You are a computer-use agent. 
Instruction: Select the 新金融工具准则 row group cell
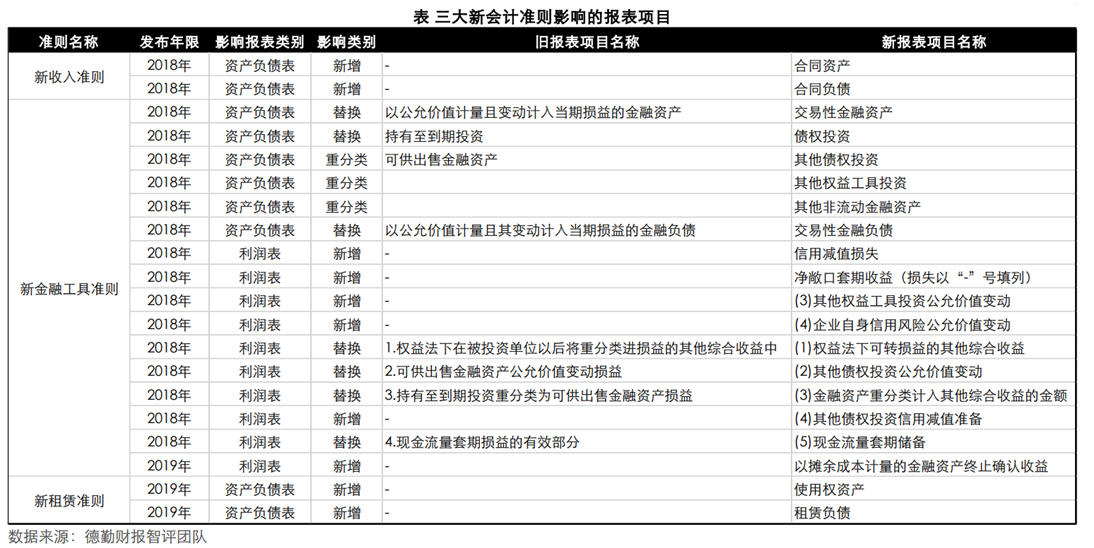point(68,289)
